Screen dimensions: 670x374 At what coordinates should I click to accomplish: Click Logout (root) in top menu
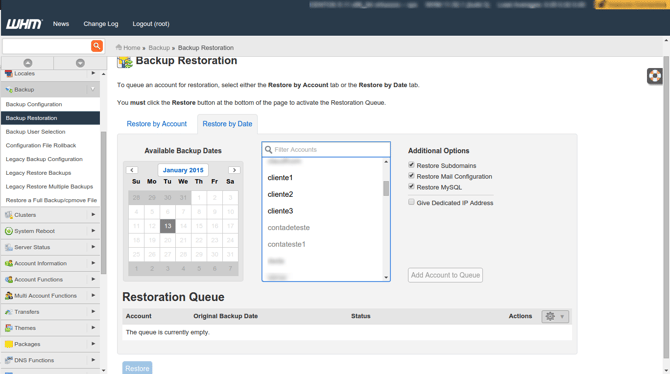151,24
